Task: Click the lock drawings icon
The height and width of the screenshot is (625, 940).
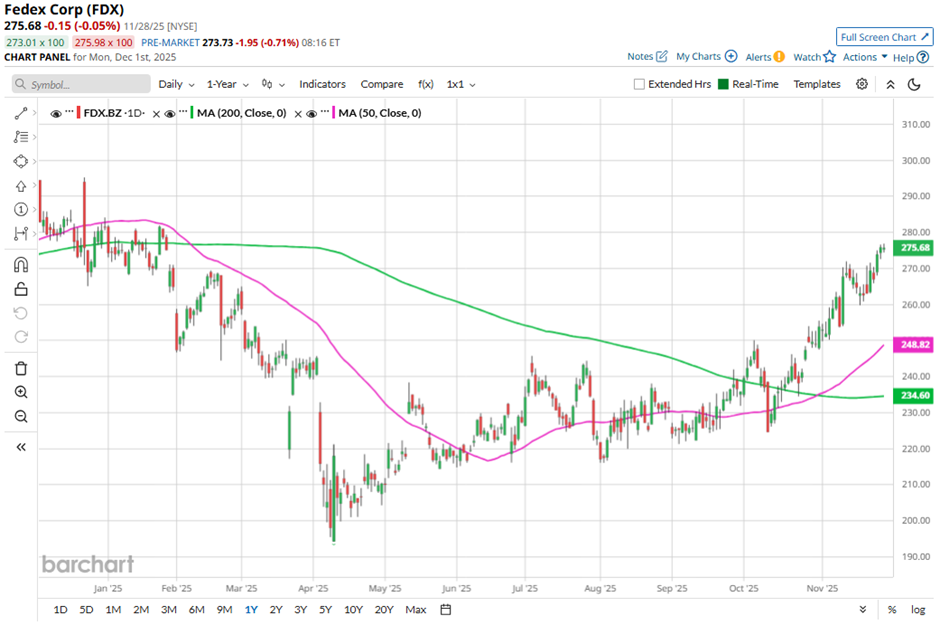Action: point(21,290)
